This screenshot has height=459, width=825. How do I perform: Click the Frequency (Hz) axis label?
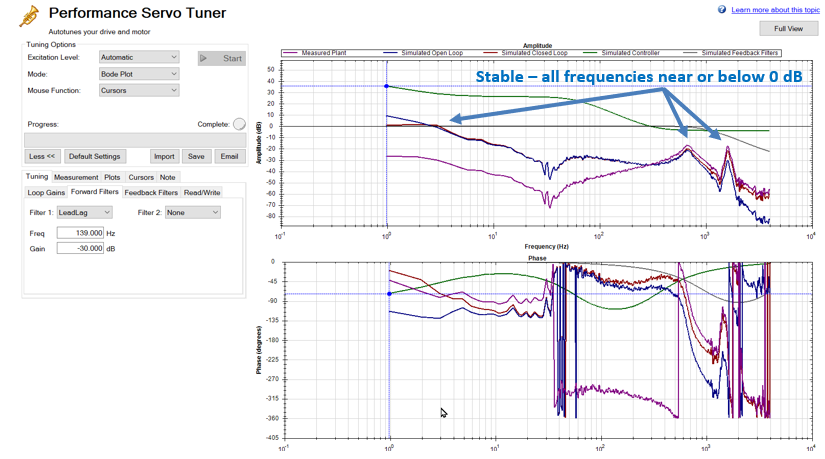[x=546, y=246]
